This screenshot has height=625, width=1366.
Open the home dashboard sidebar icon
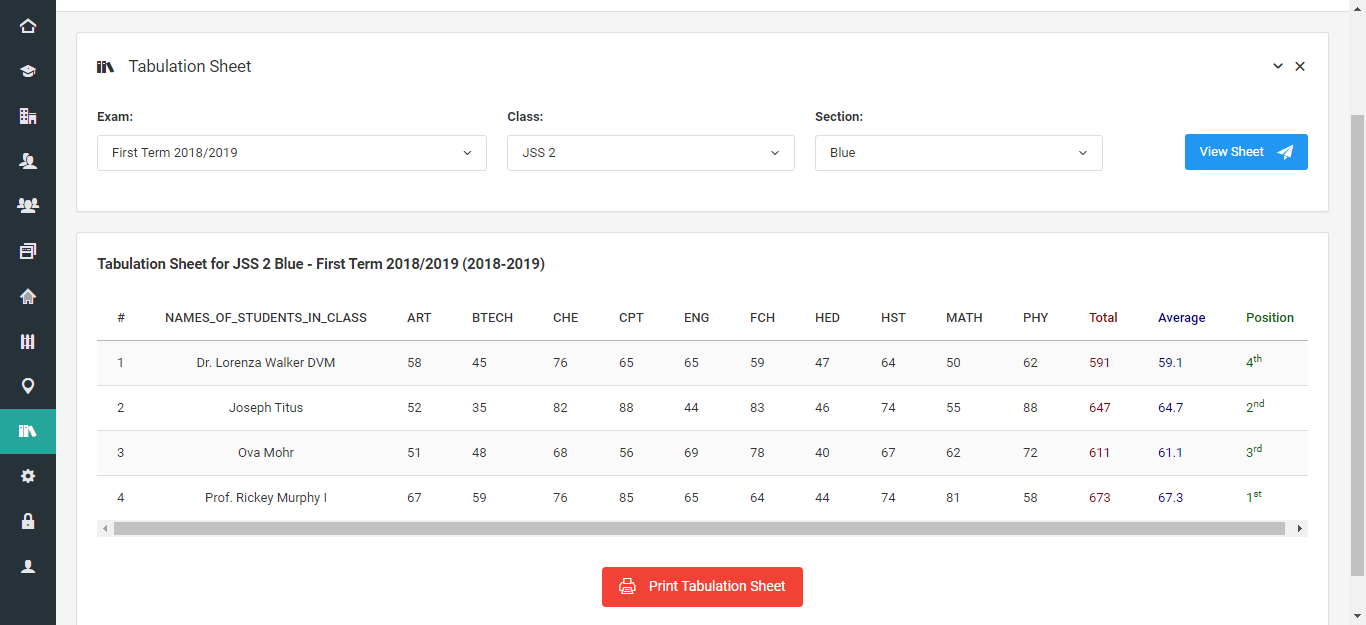[x=28, y=26]
